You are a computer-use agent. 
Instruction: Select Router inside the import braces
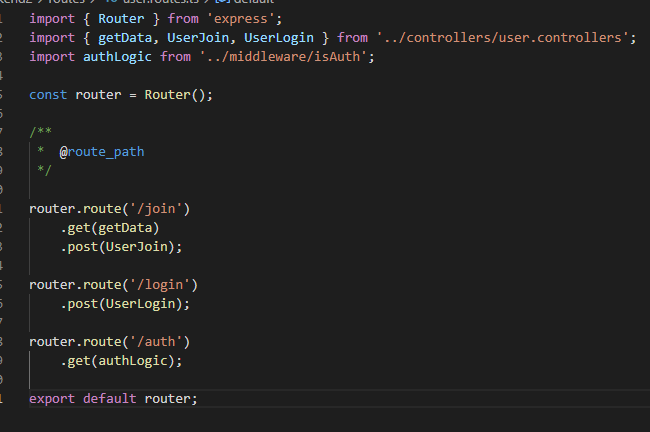(x=121, y=19)
